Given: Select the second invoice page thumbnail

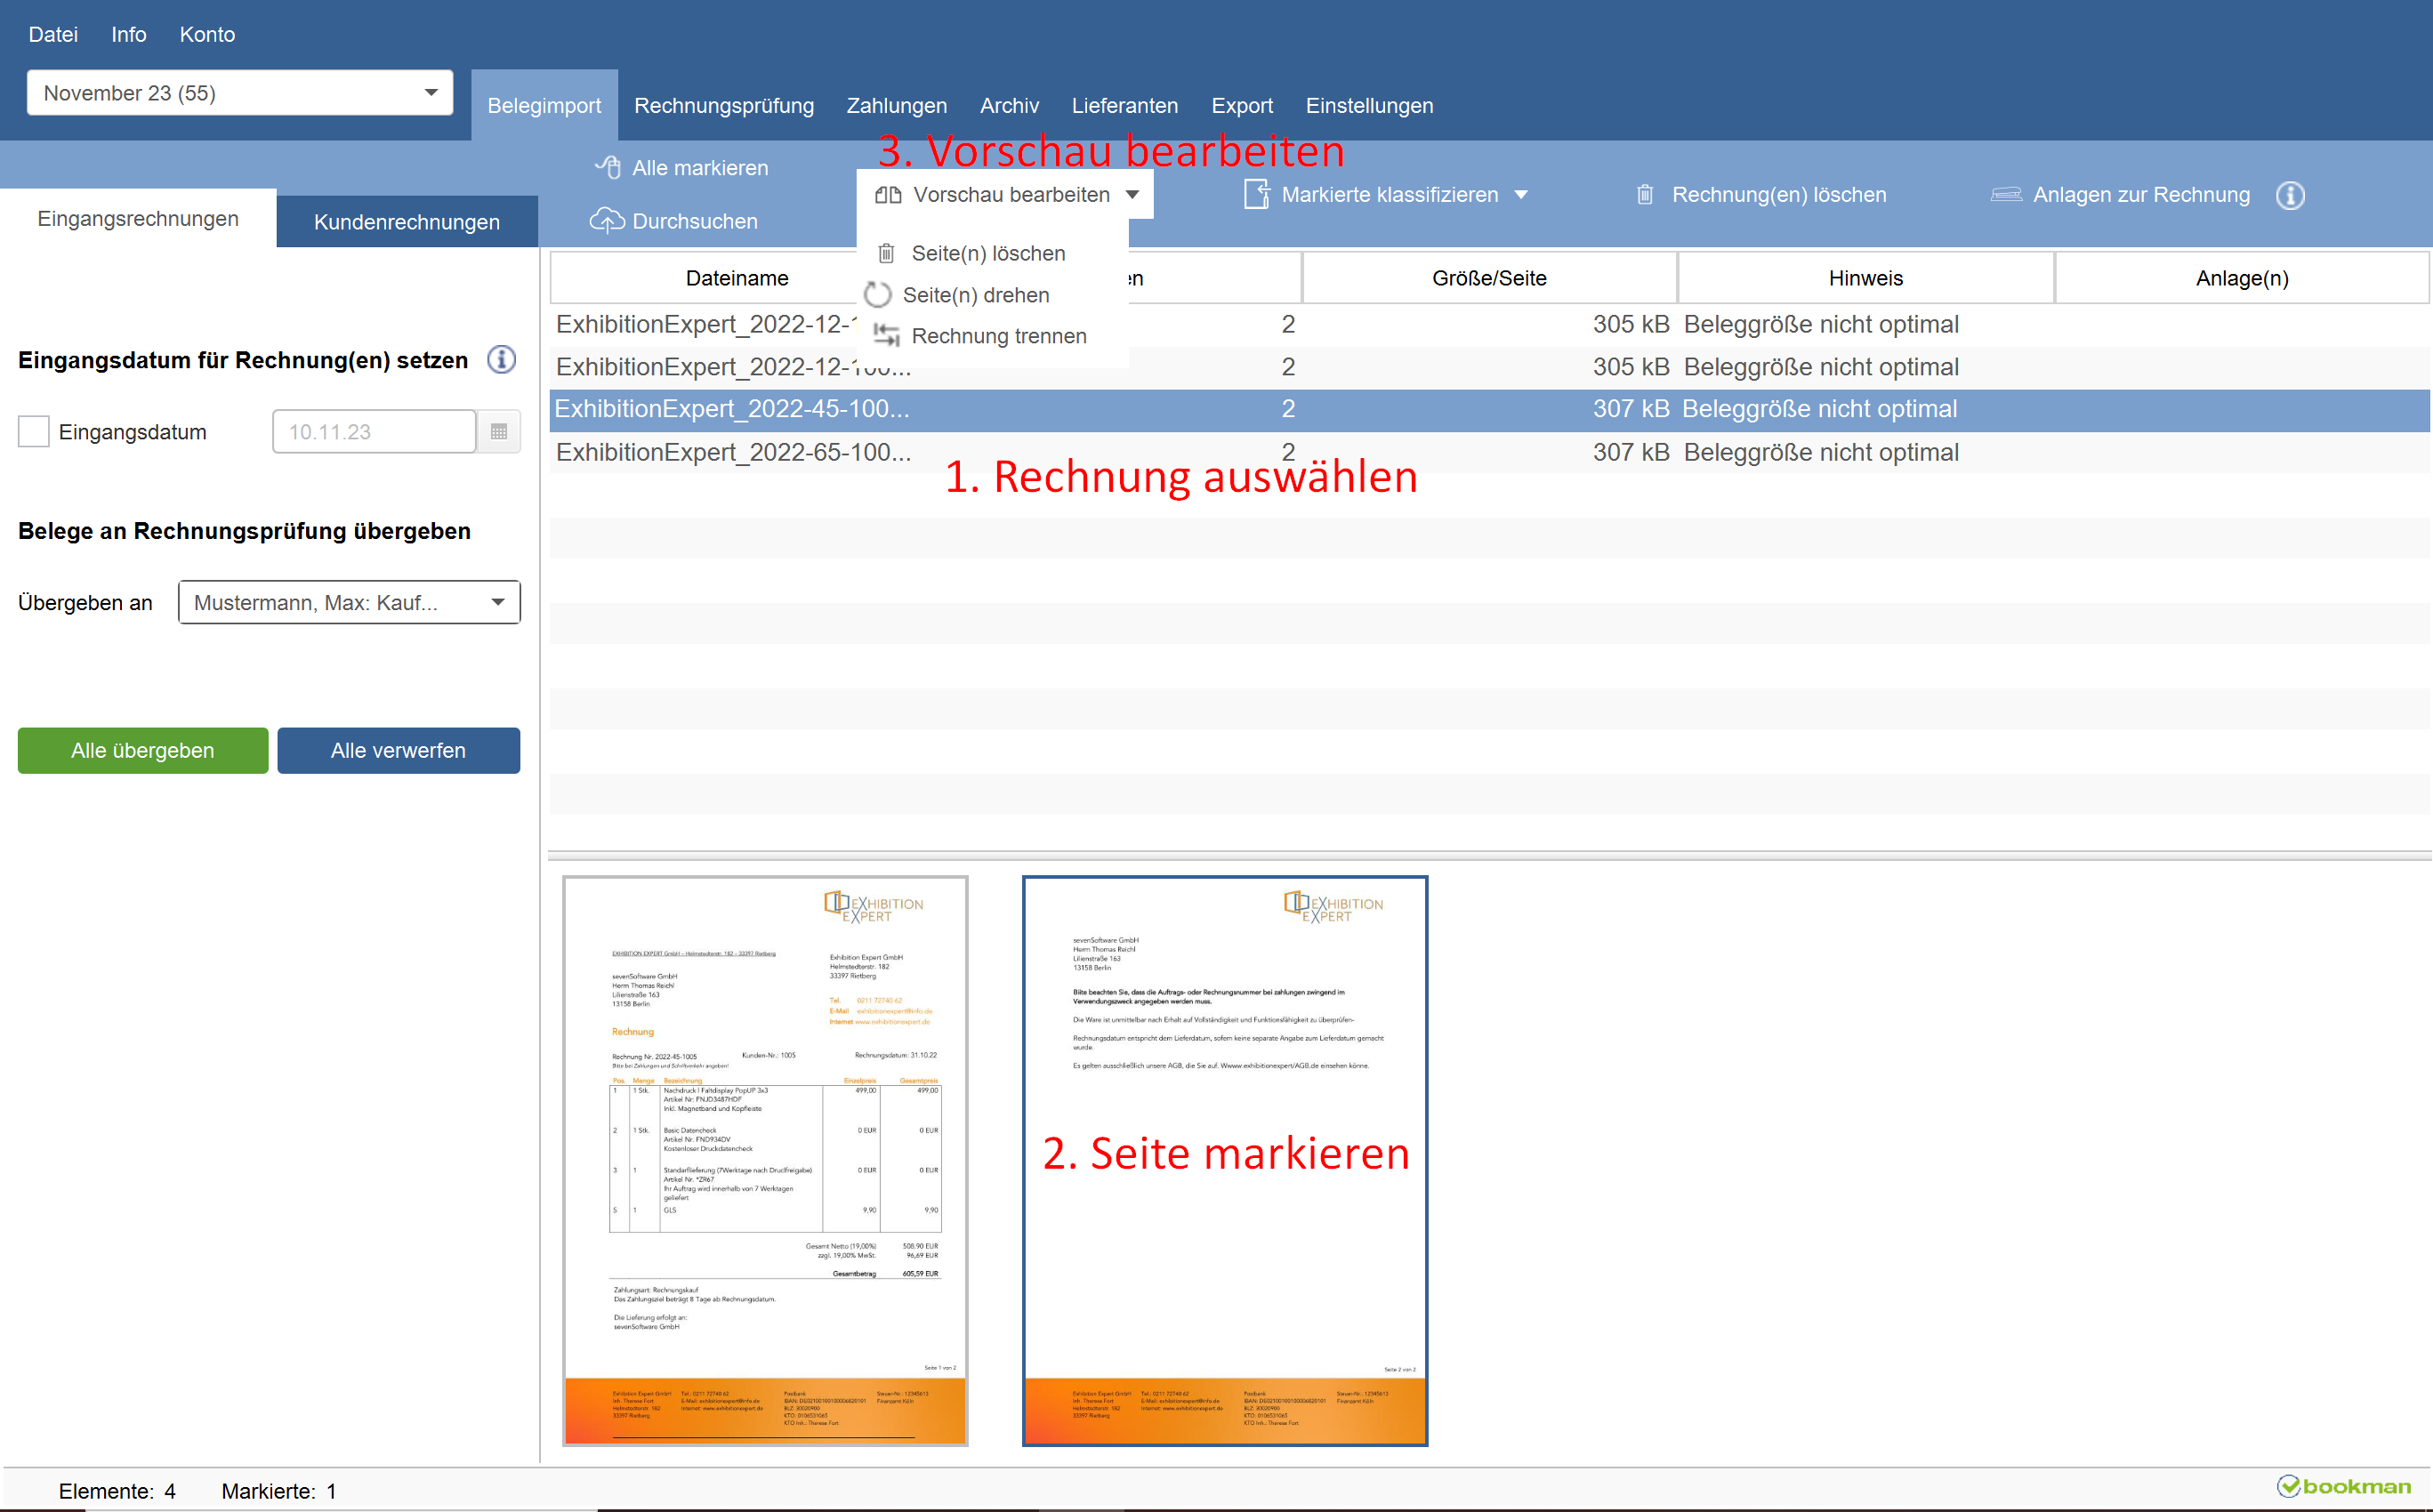Looking at the screenshot, I should (x=1225, y=1160).
